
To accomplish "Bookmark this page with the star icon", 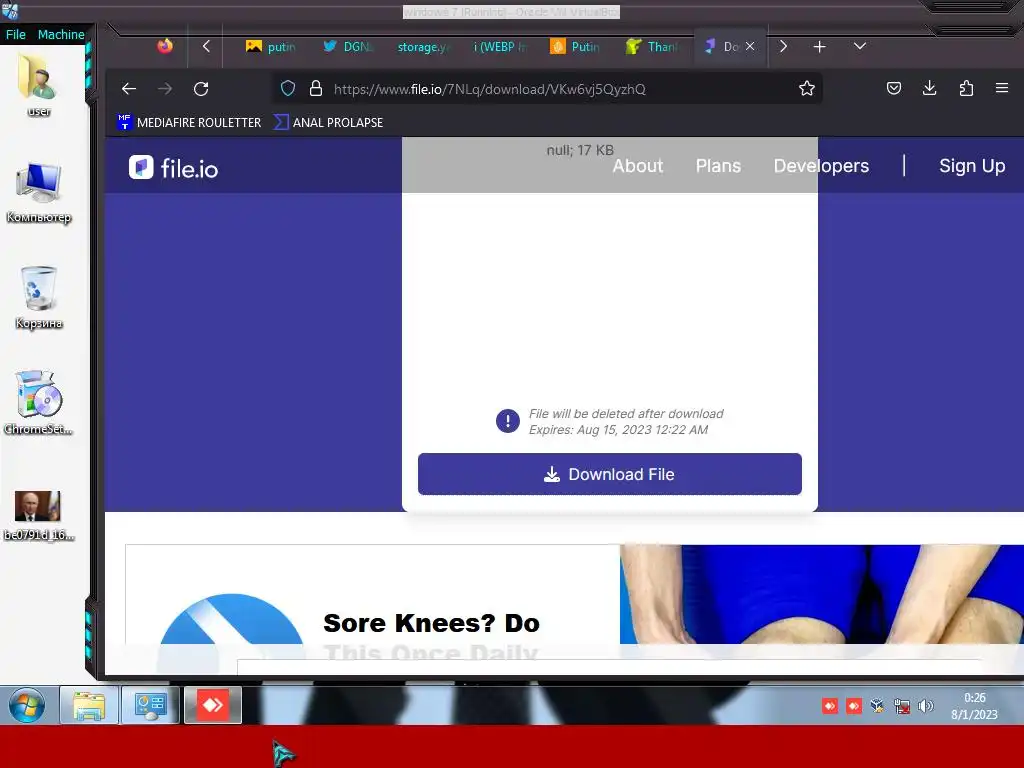I will [807, 89].
